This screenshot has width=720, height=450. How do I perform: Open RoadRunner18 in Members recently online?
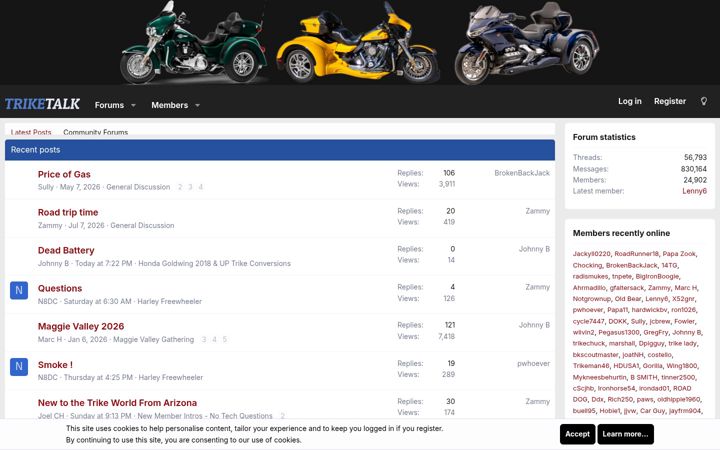pyautogui.click(x=636, y=253)
